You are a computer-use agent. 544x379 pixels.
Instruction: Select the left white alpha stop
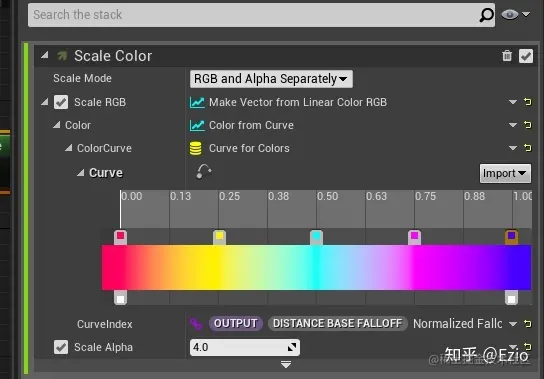pos(120,297)
